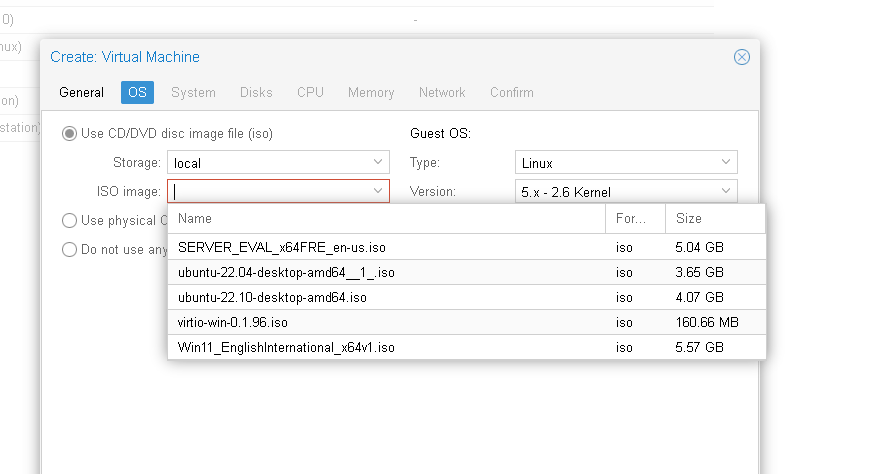Image resolution: width=892 pixels, height=474 pixels.
Task: Select Use CD/DVD disc image file radio
Action: [69, 134]
